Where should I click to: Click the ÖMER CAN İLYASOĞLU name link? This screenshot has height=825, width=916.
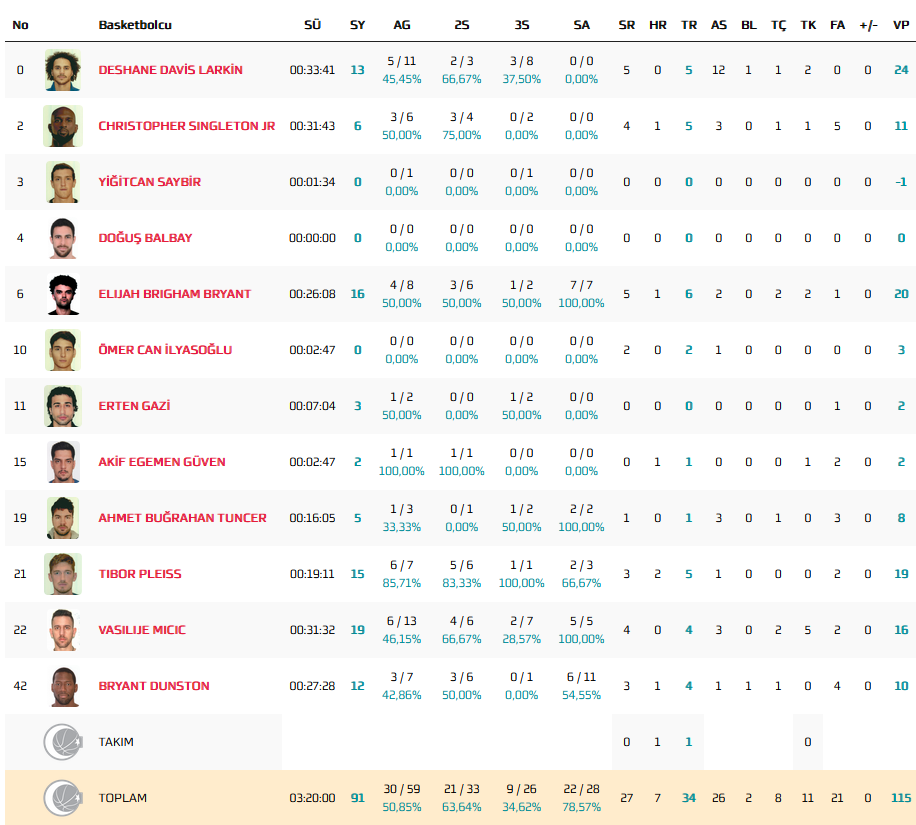click(x=165, y=350)
